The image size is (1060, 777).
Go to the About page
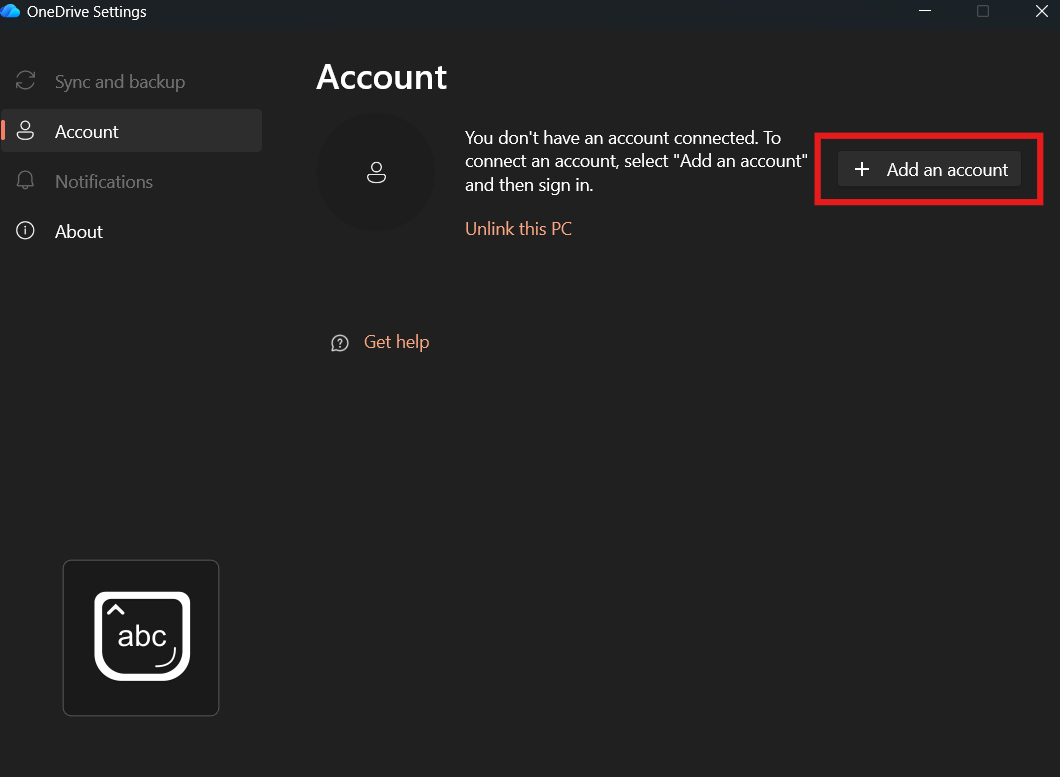(x=132, y=231)
